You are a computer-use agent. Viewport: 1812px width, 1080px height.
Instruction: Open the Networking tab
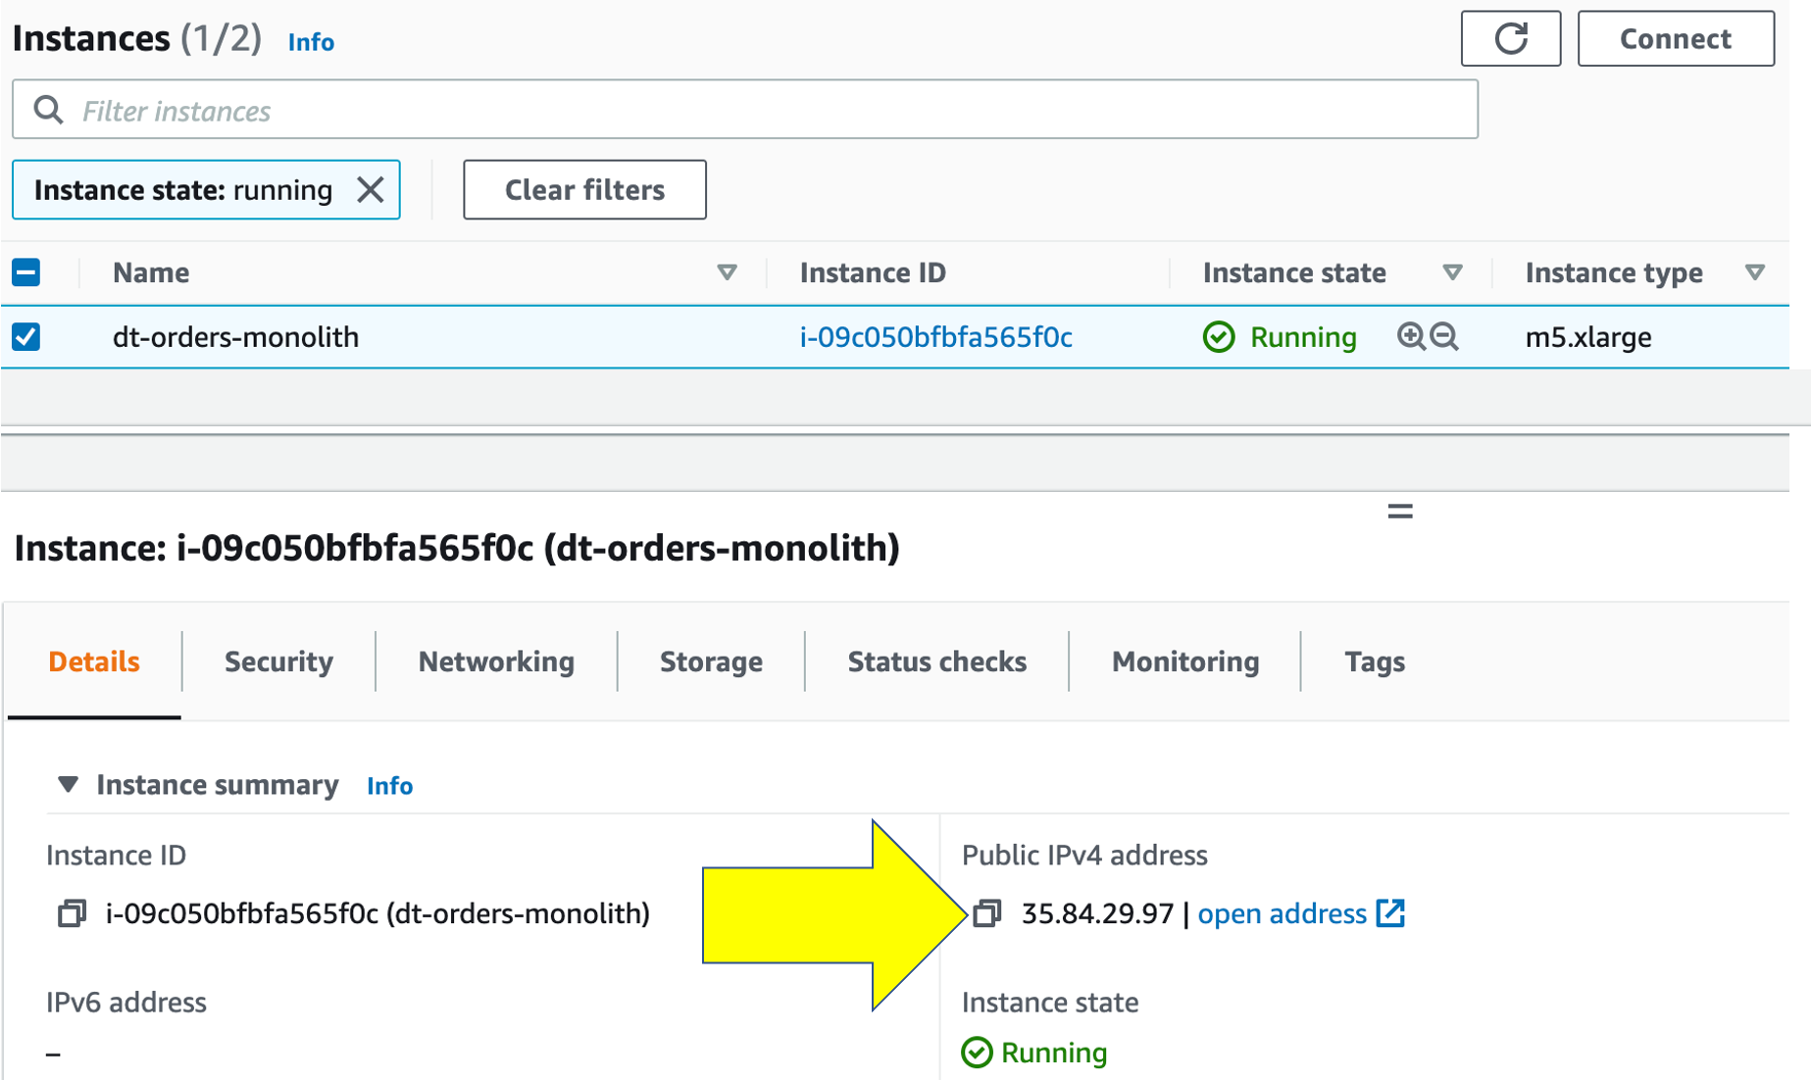click(x=496, y=661)
